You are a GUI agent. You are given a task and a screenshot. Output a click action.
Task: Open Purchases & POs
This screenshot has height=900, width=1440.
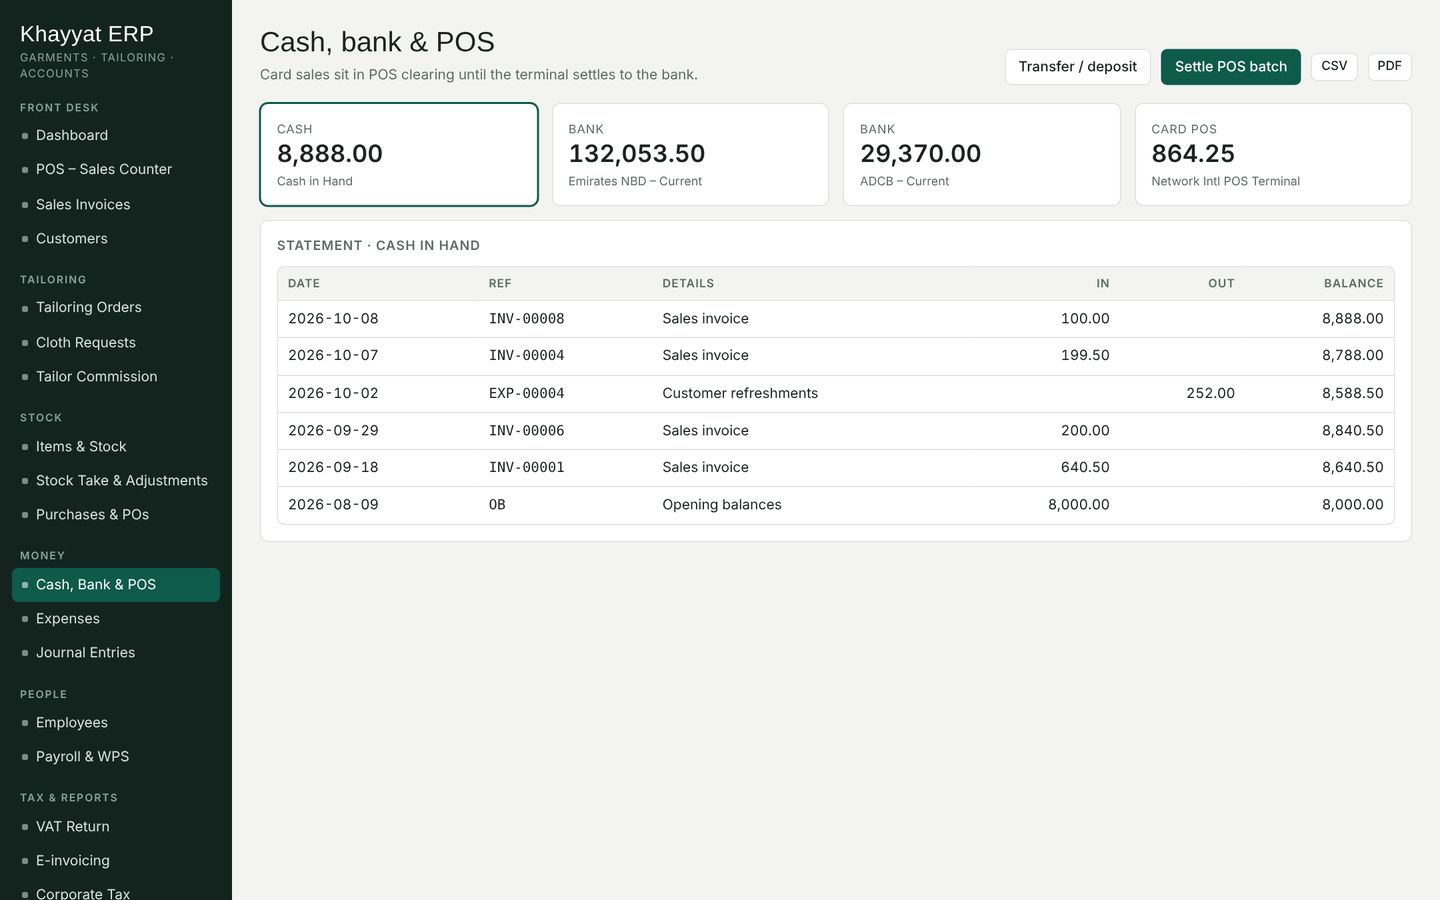116,514
